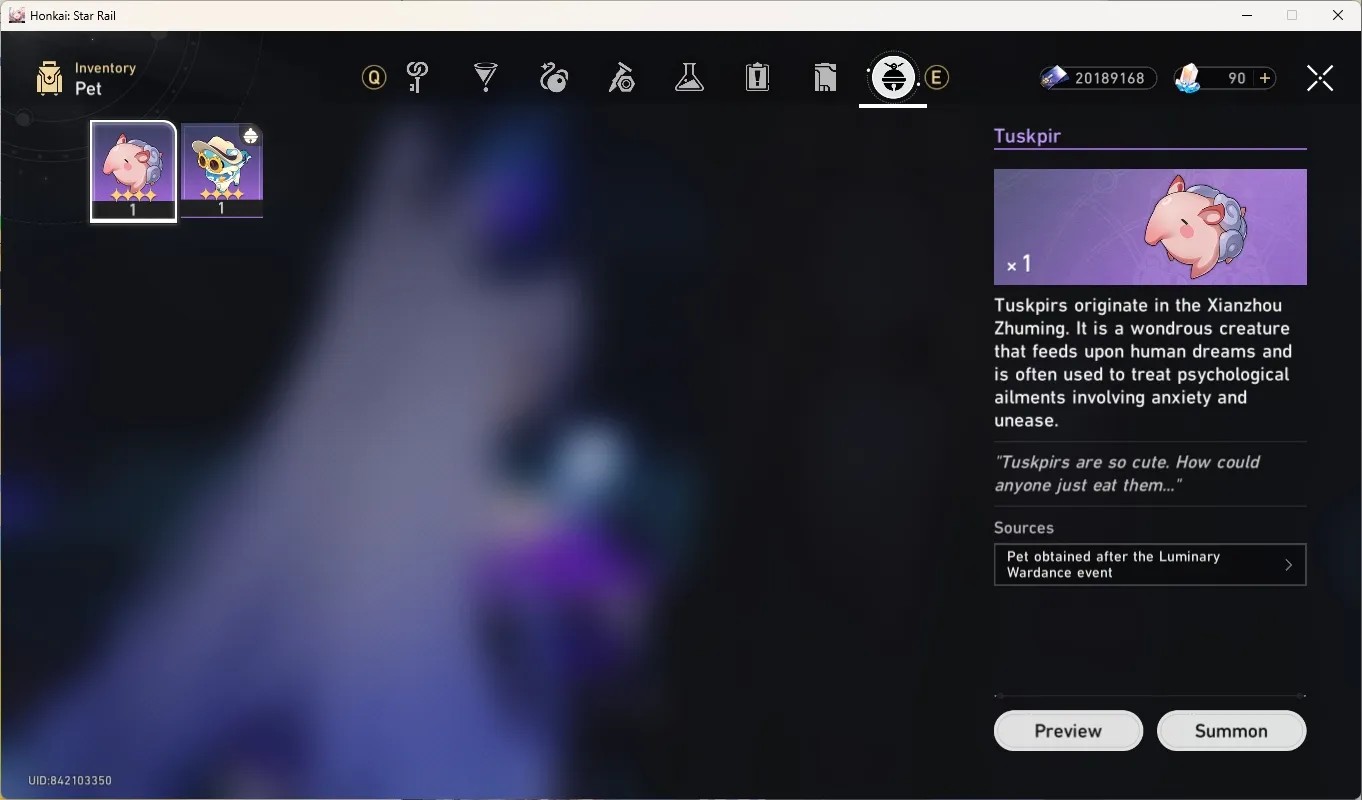
Task: Select the Tuskpir pet thumbnail
Action: 133,171
